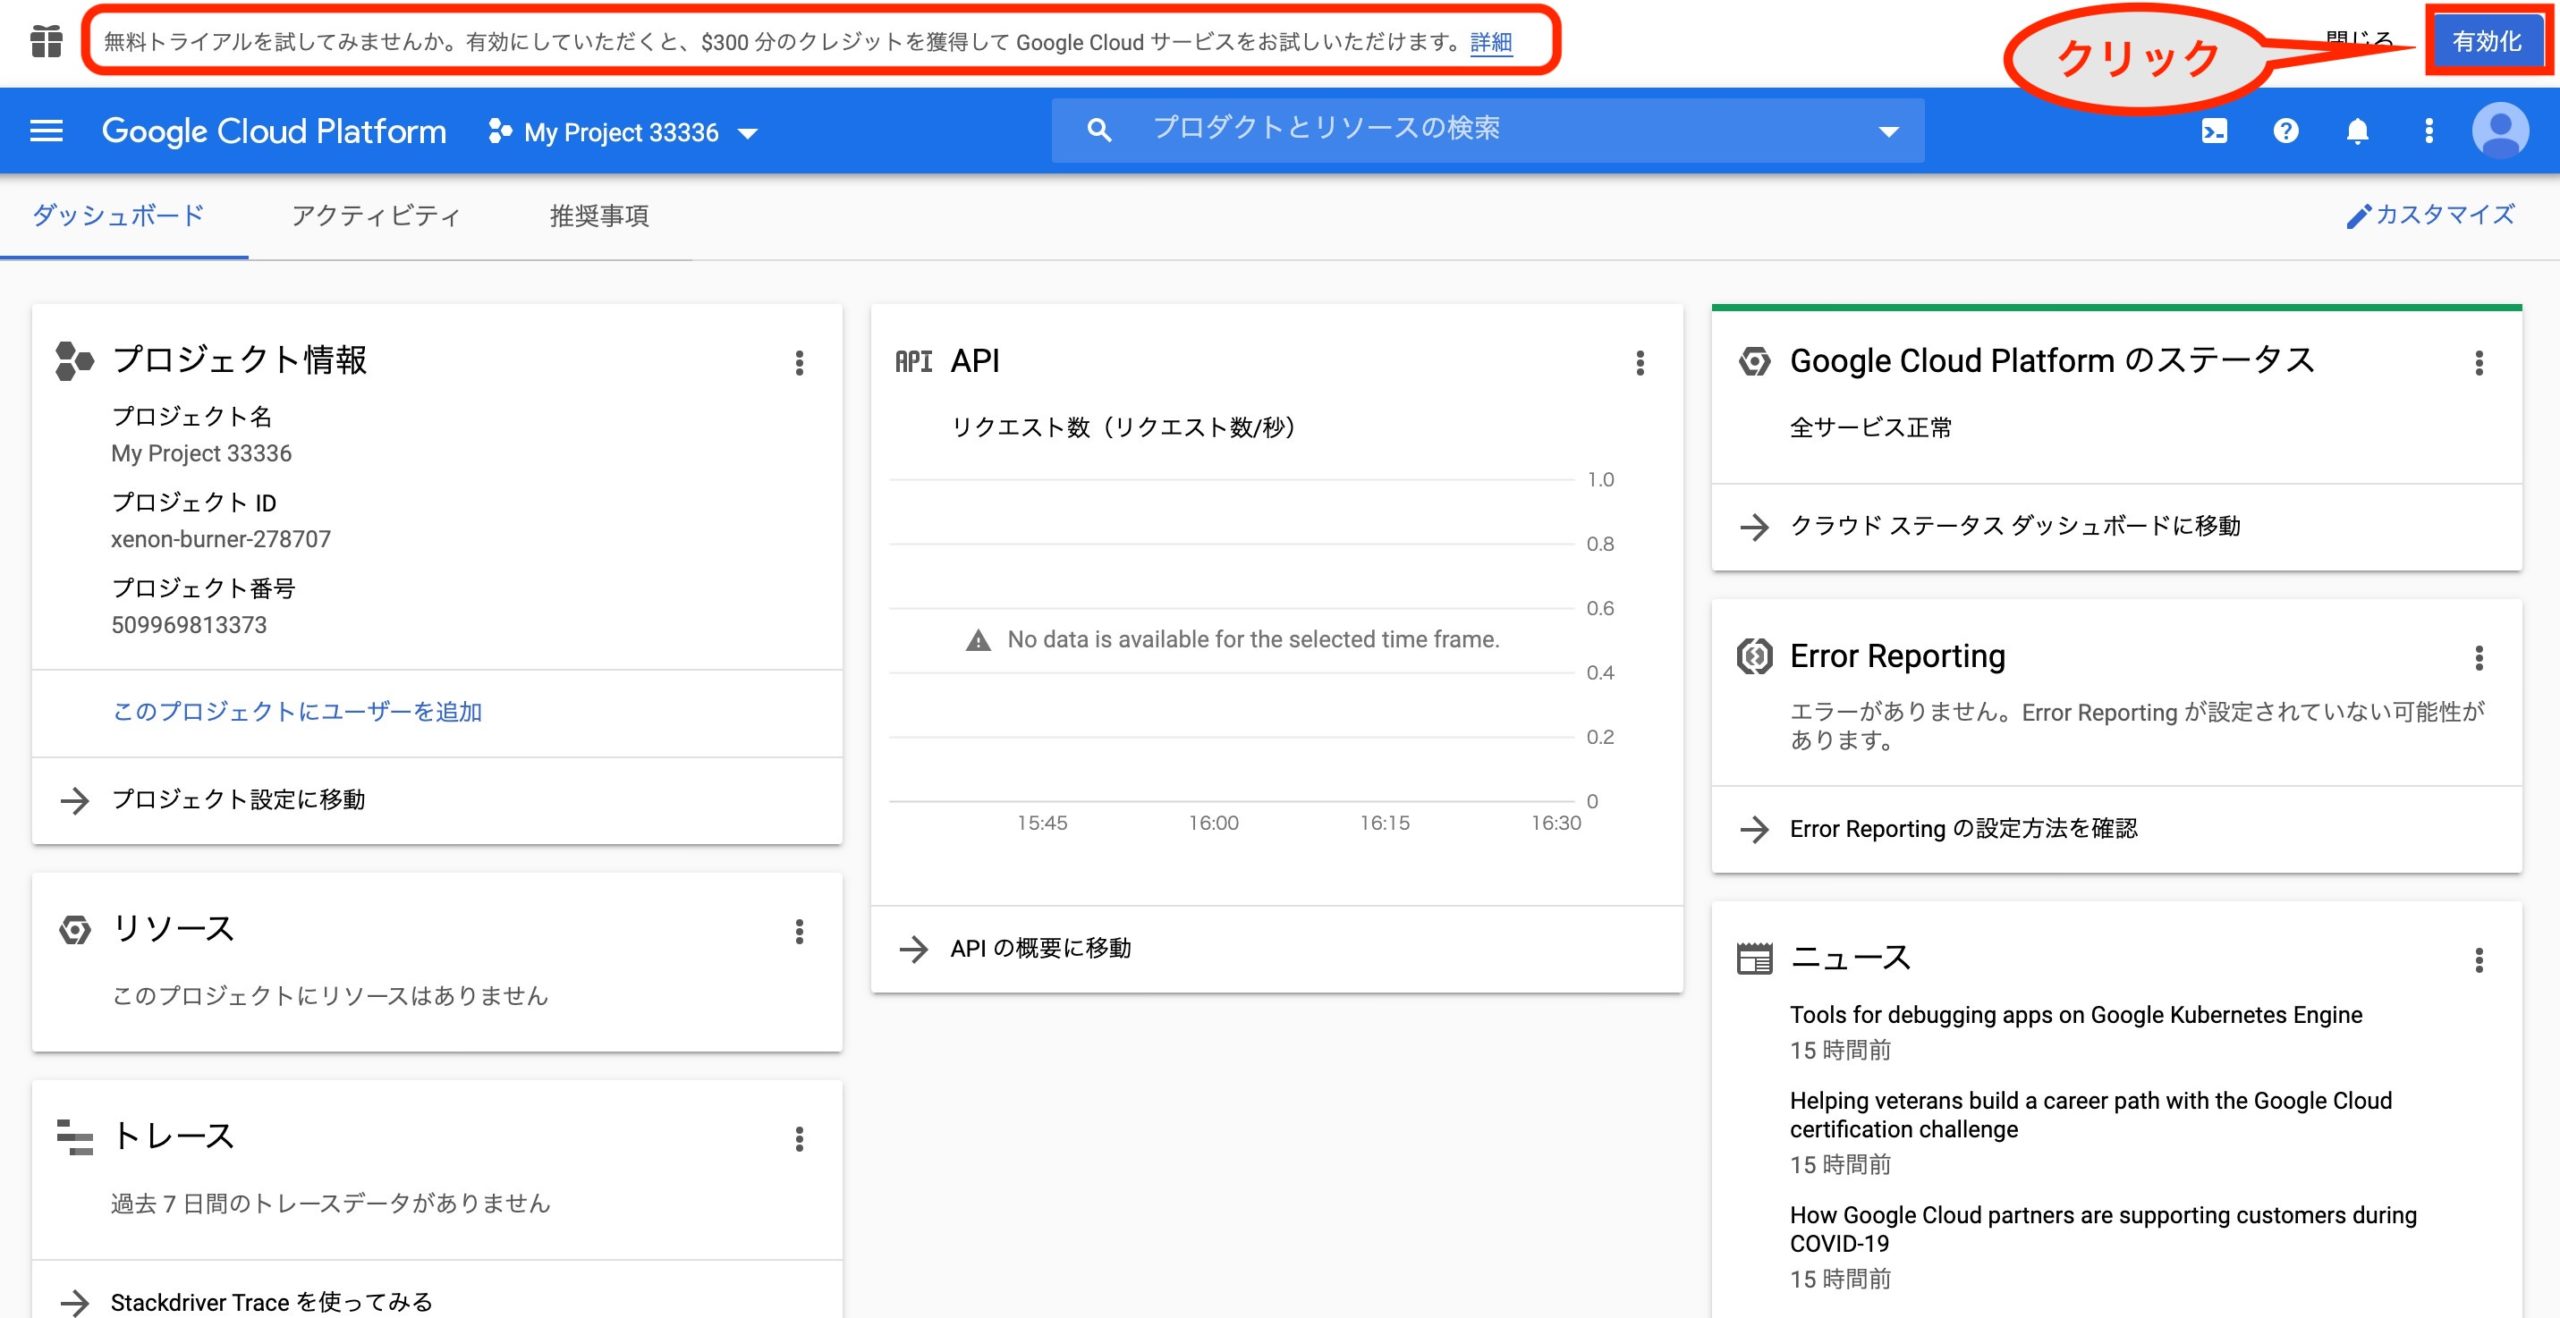Viewport: 2560px width, 1318px height.
Task: Open ニュース card options menu
Action: click(2479, 961)
